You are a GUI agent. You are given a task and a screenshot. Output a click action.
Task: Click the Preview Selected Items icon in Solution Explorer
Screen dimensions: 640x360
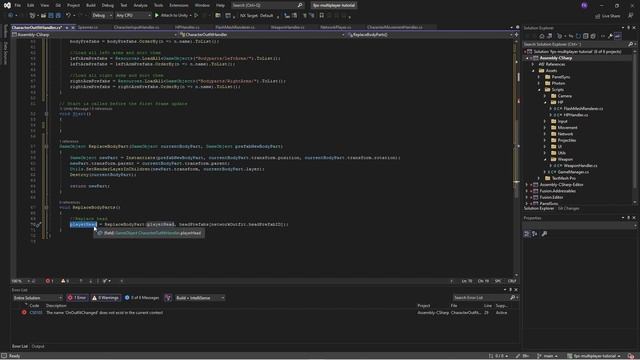point(618,36)
